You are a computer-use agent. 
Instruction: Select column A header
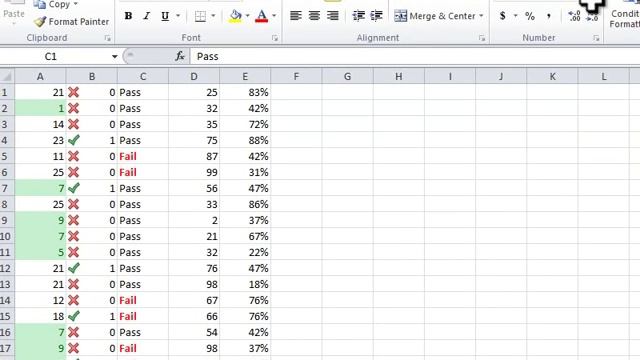pyautogui.click(x=40, y=76)
